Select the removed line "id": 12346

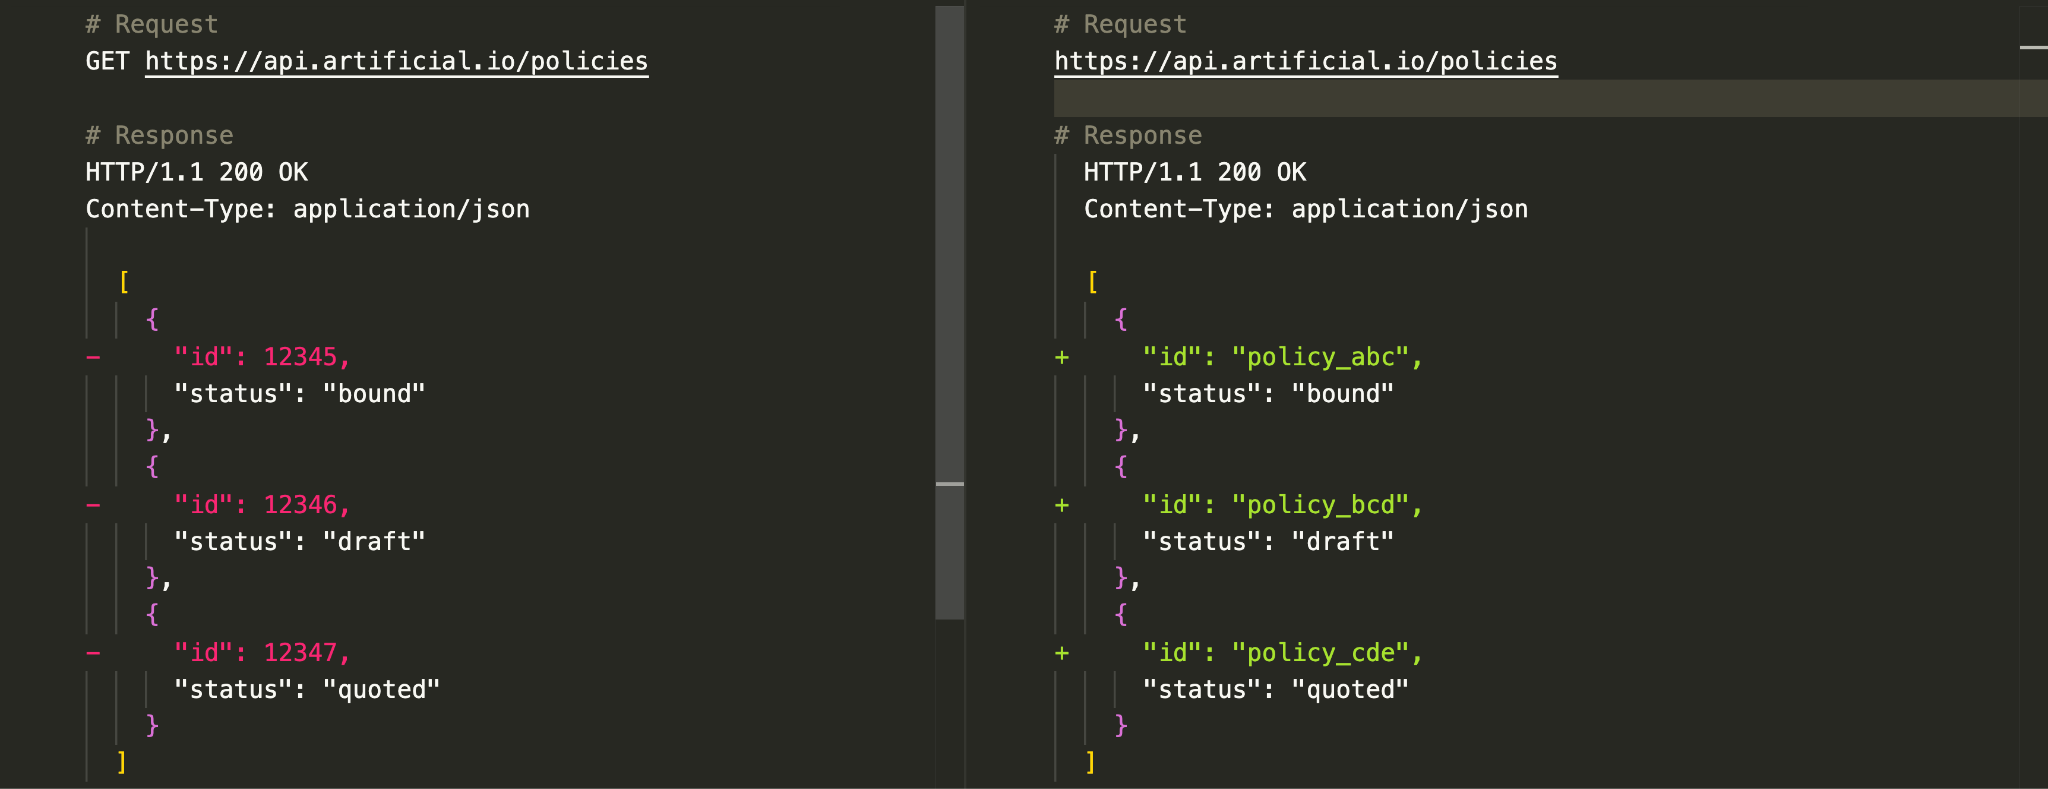tap(262, 505)
